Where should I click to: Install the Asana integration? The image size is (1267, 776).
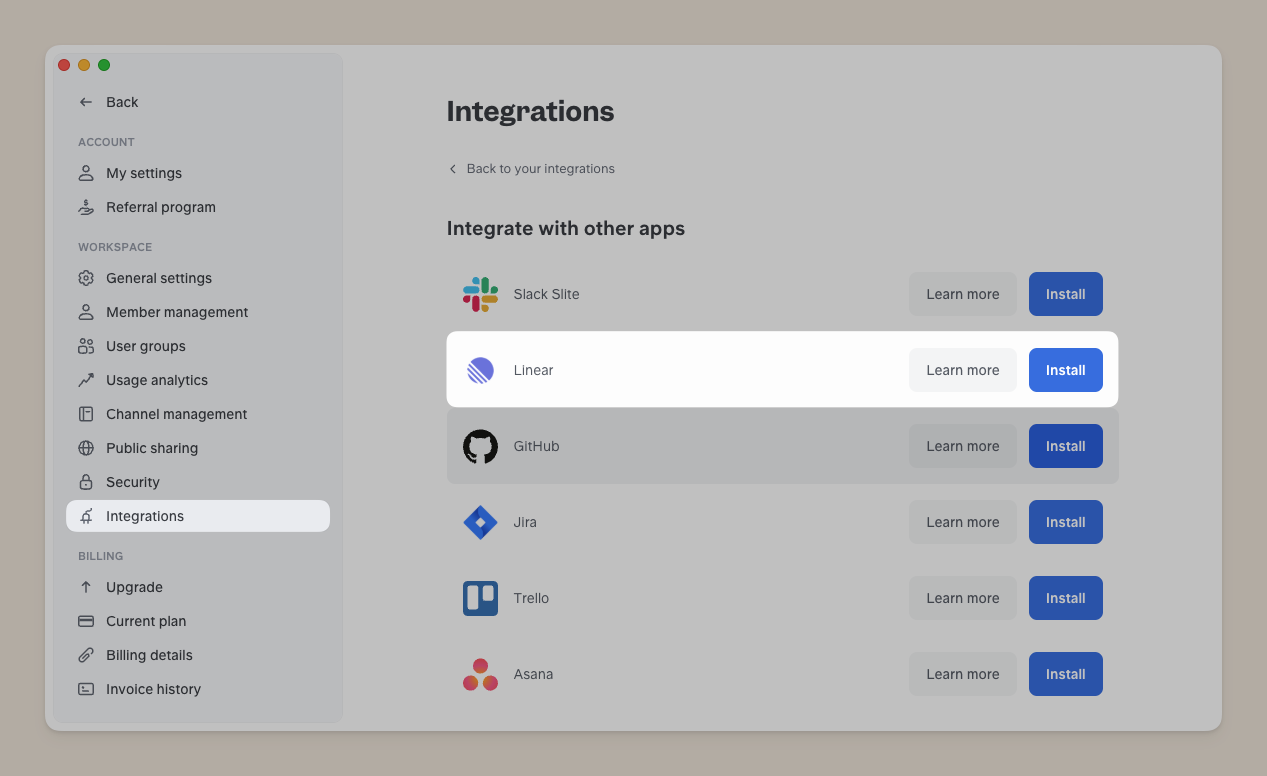(1066, 674)
